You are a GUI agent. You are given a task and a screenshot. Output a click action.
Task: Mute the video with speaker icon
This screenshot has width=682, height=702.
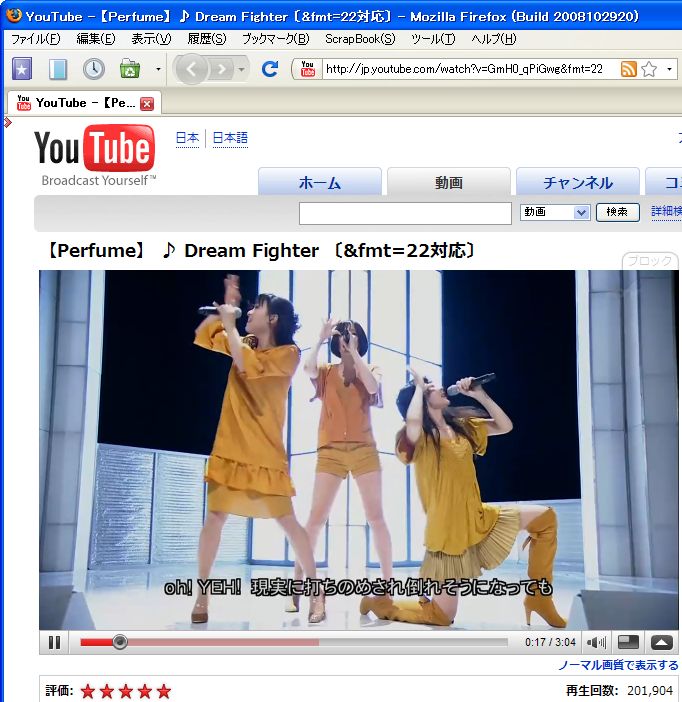[596, 643]
